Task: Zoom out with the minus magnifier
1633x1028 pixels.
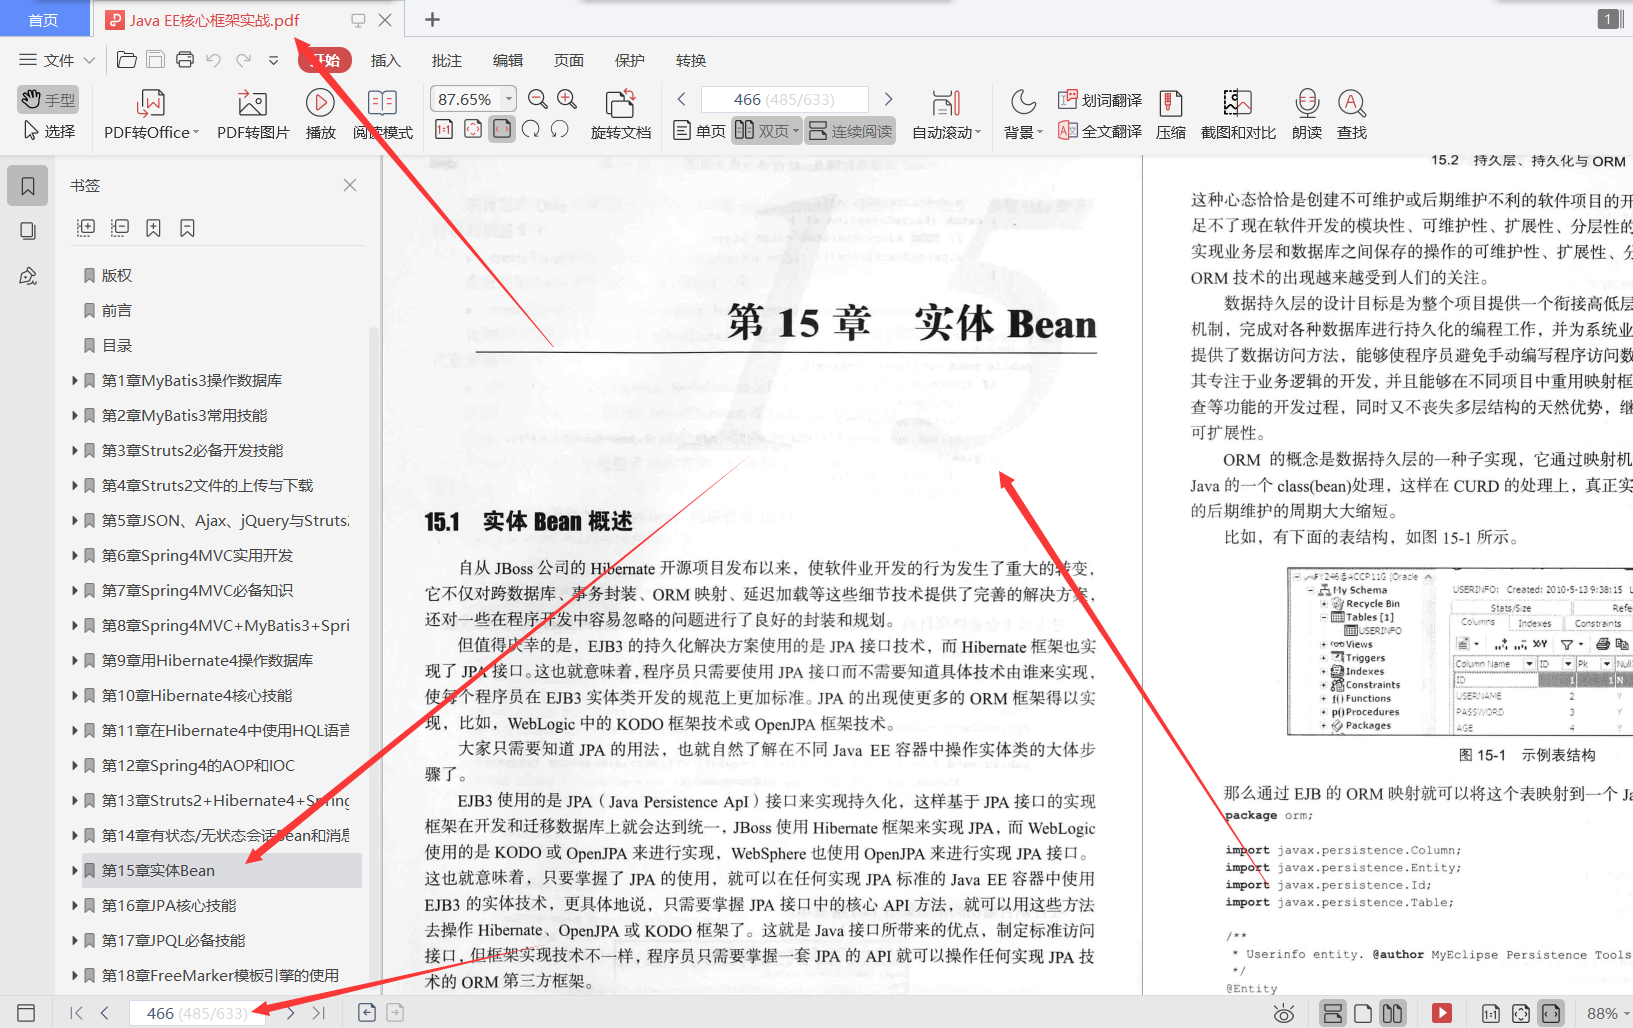Action: click(x=538, y=99)
